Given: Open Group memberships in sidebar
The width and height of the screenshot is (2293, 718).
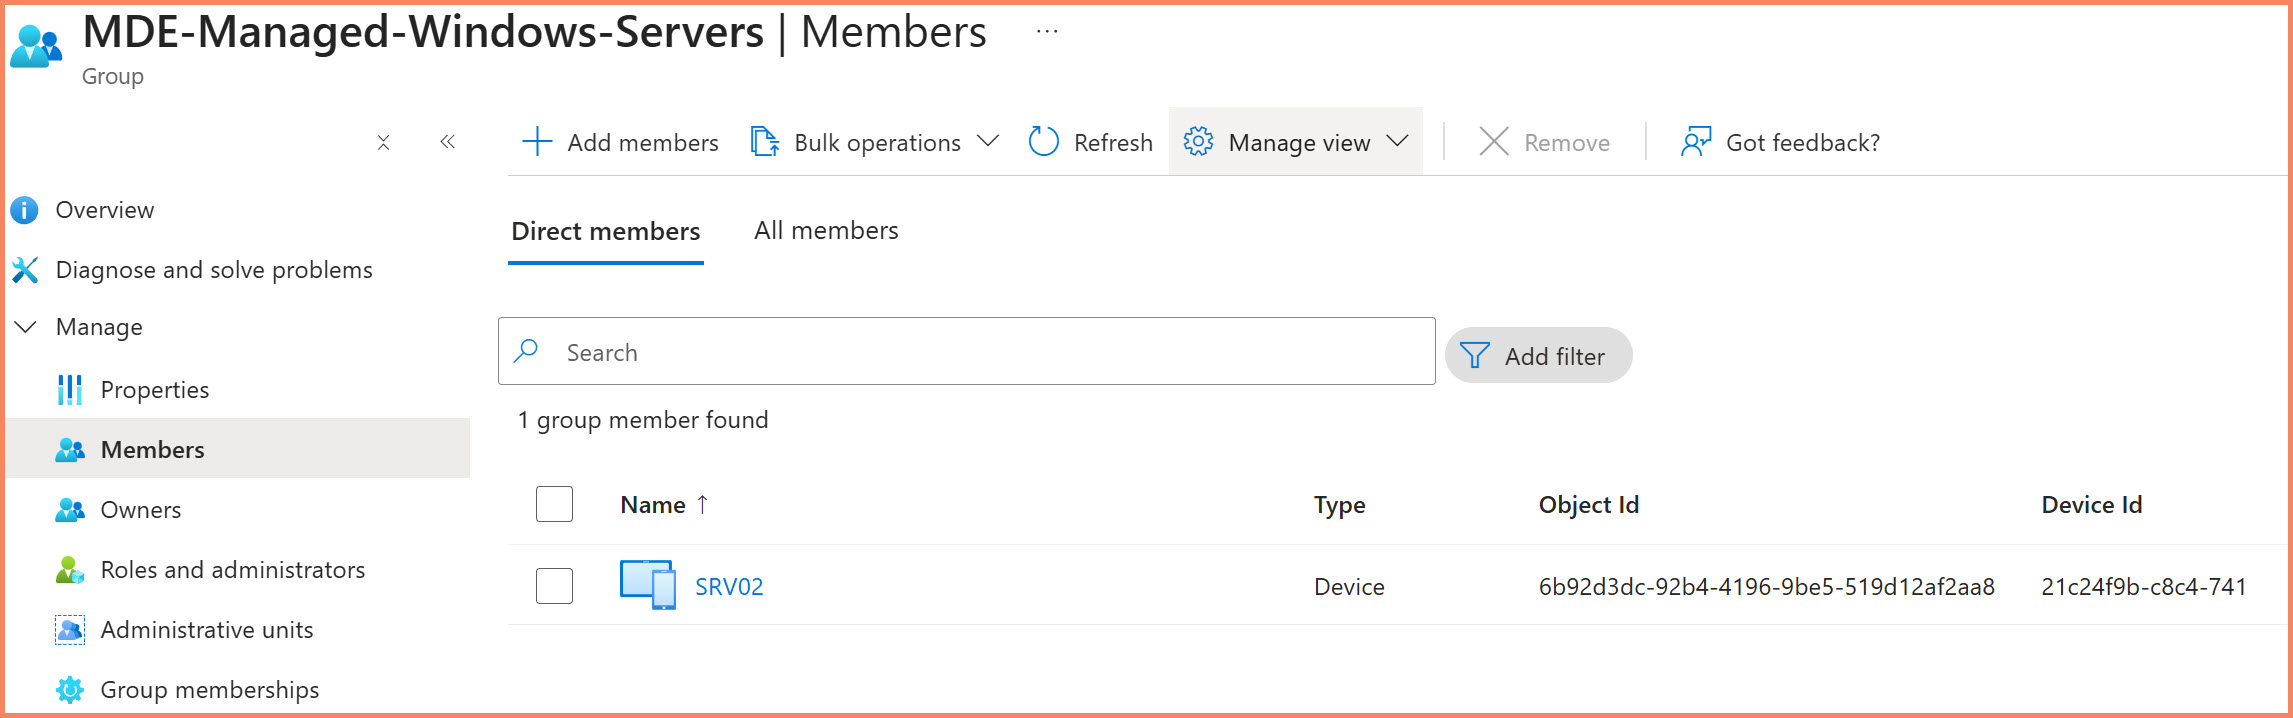Looking at the screenshot, I should click(210, 690).
